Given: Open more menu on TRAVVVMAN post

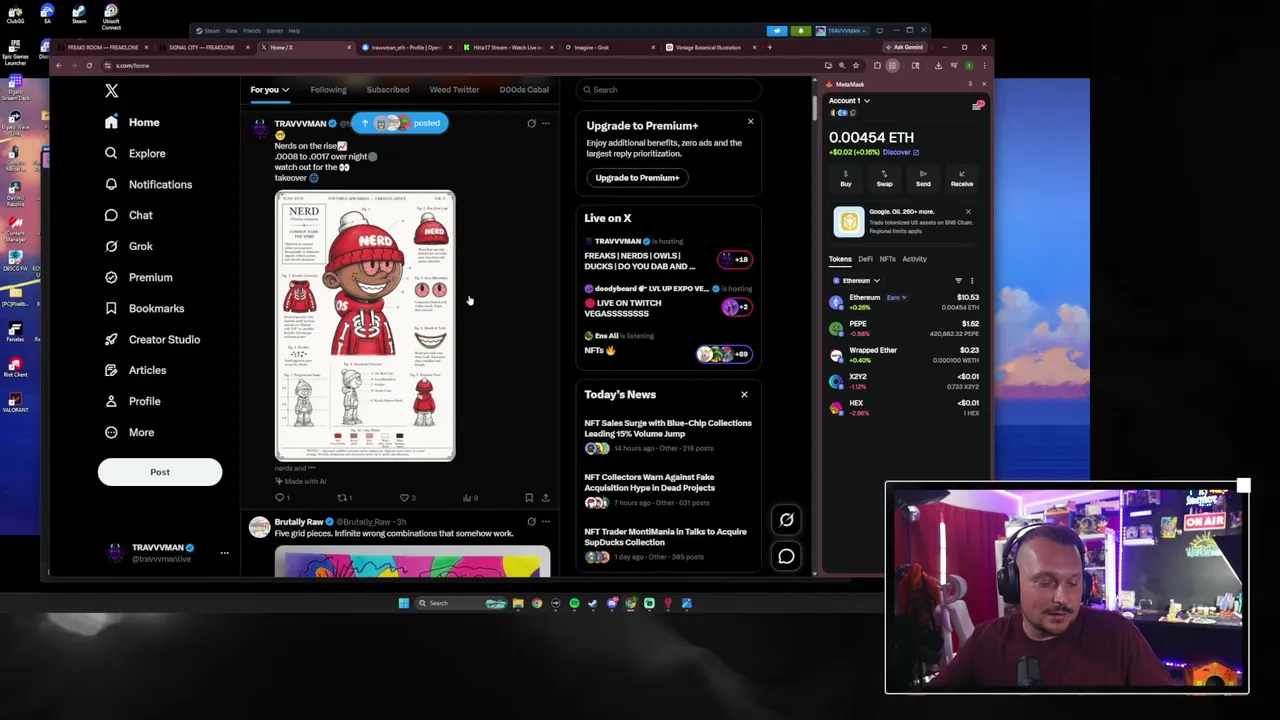Looking at the screenshot, I should (545, 124).
